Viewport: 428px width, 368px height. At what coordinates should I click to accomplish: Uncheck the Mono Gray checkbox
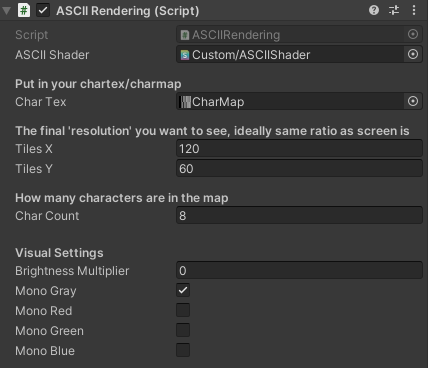[183, 290]
